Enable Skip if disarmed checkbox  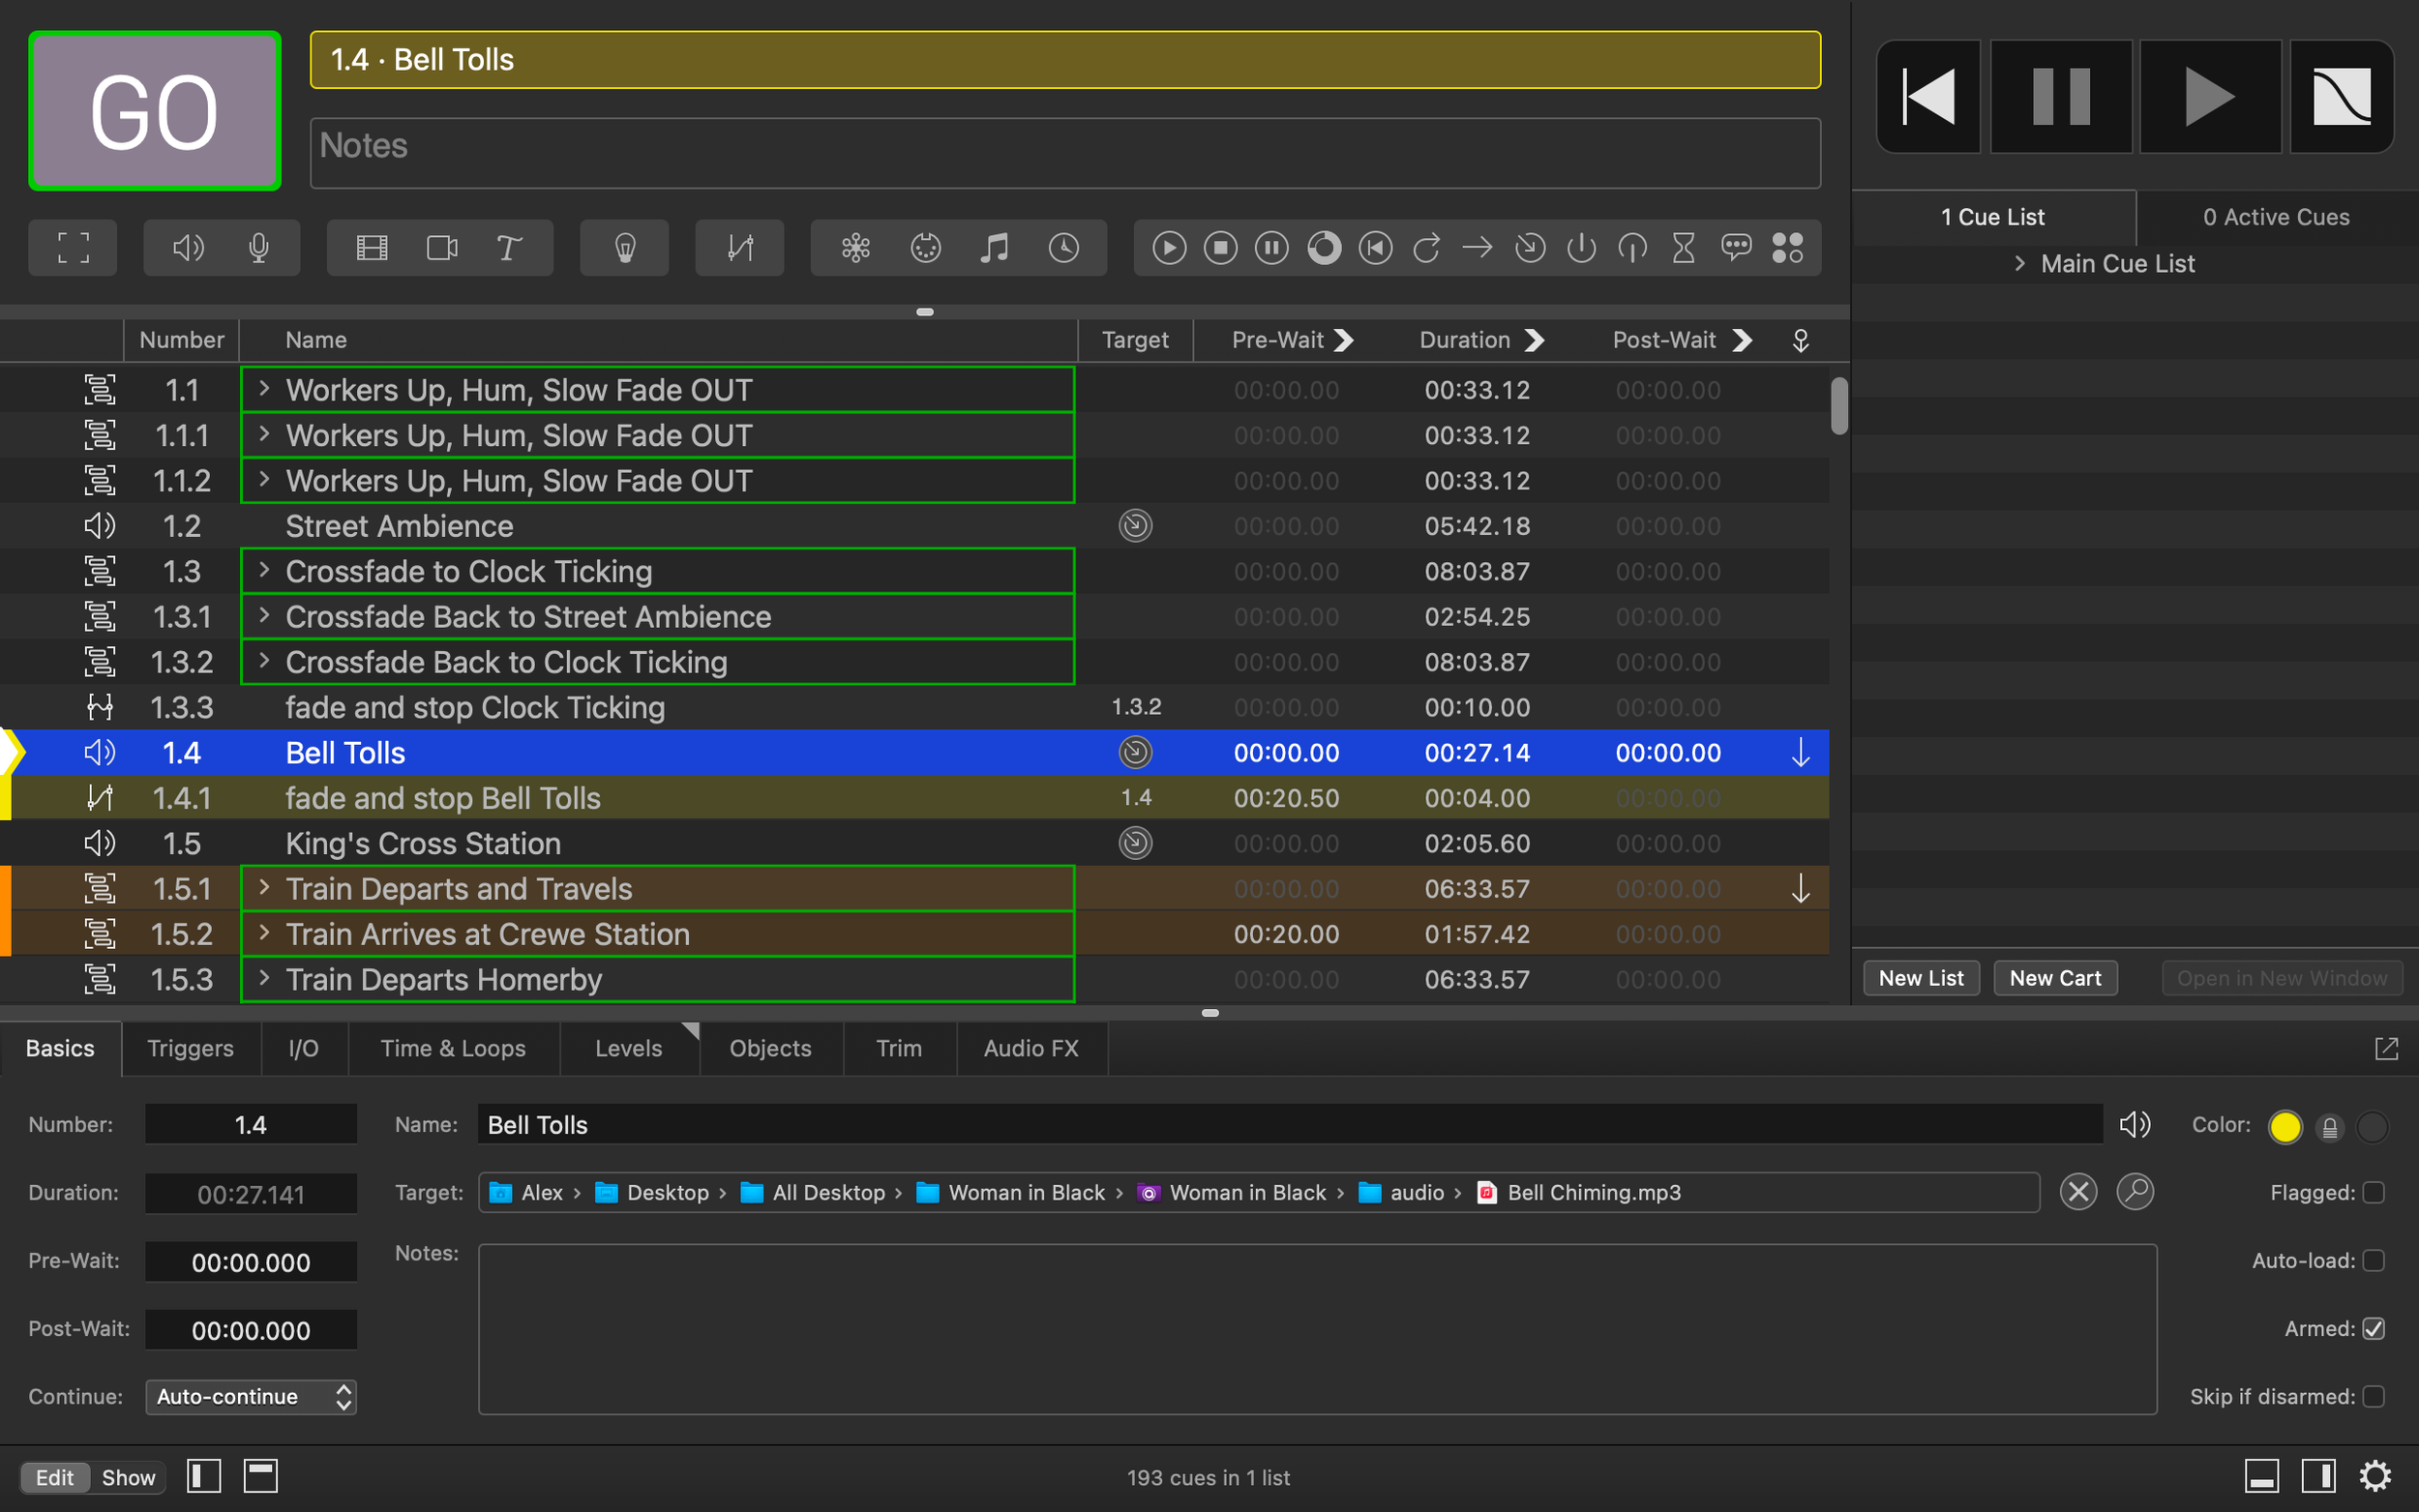point(2374,1396)
